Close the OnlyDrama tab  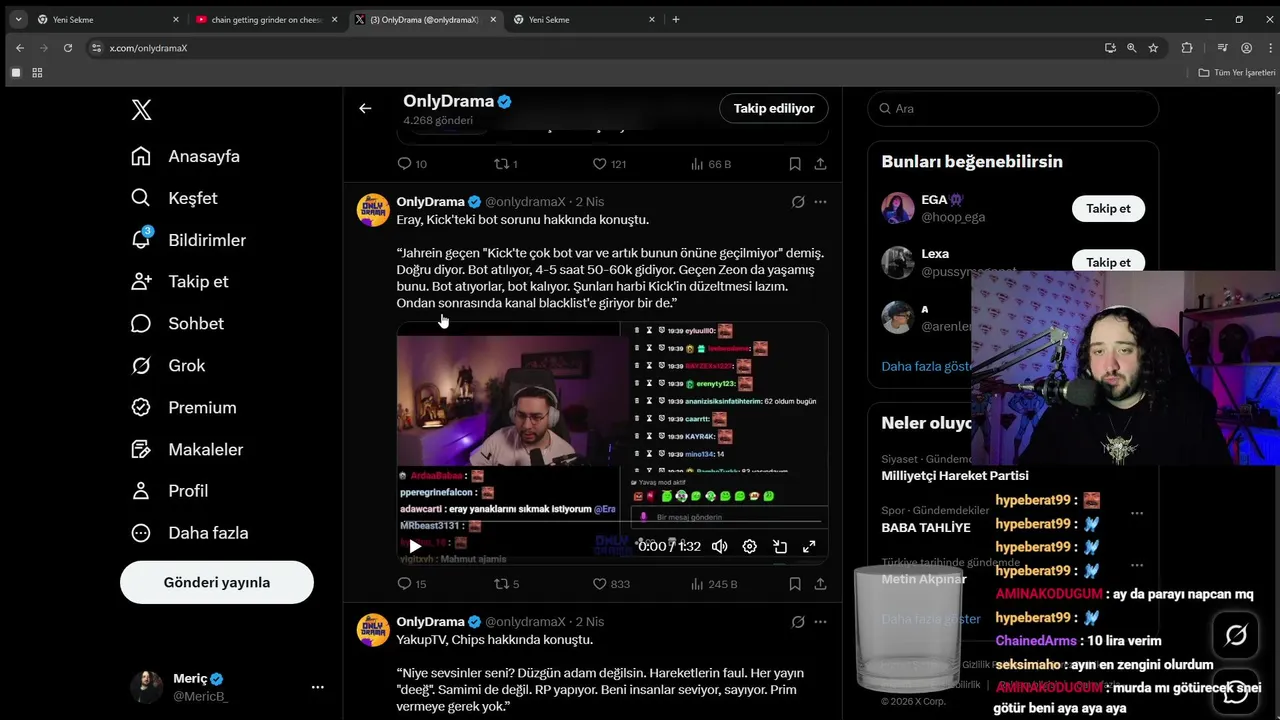(494, 19)
